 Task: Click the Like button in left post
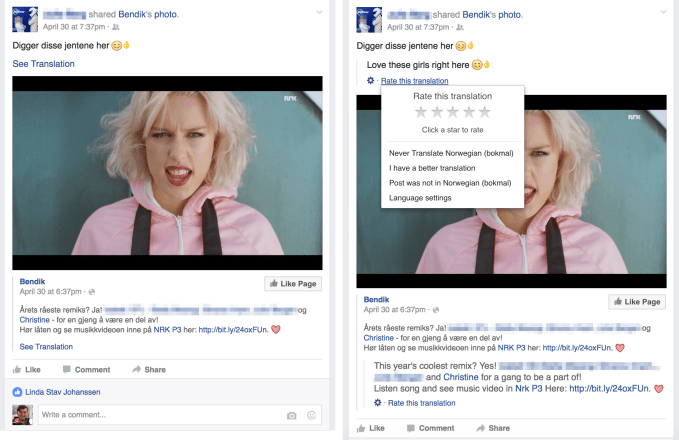coord(27,369)
